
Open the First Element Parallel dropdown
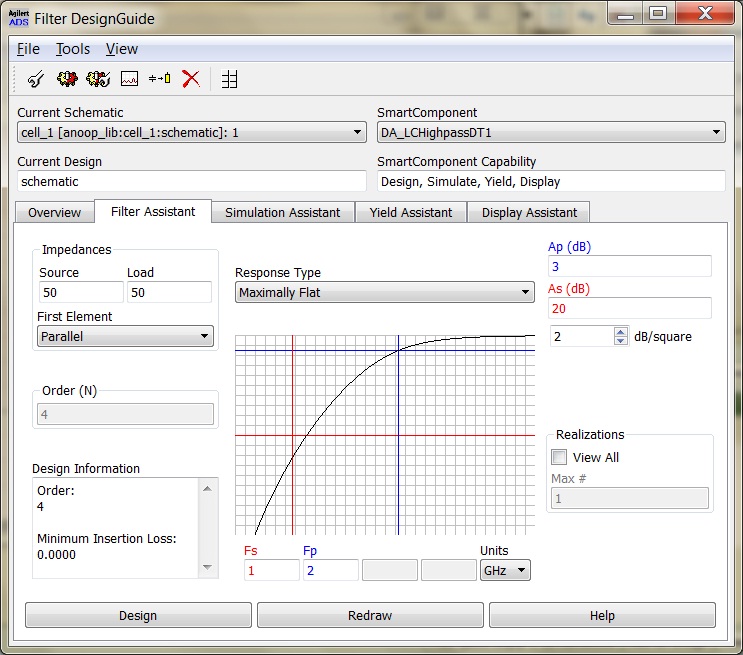[x=125, y=336]
